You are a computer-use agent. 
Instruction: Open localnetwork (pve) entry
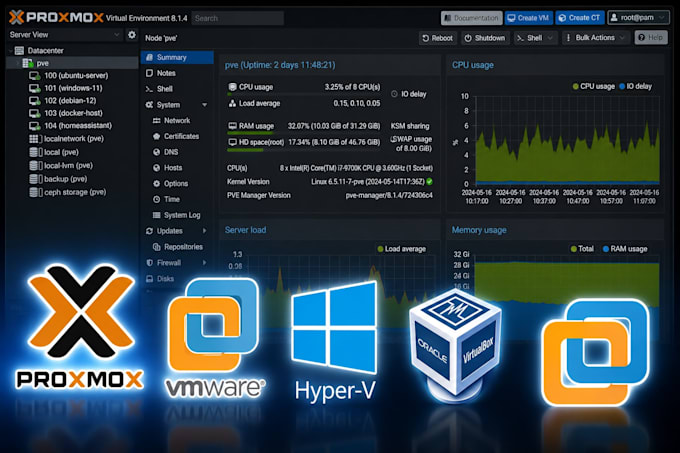point(66,139)
